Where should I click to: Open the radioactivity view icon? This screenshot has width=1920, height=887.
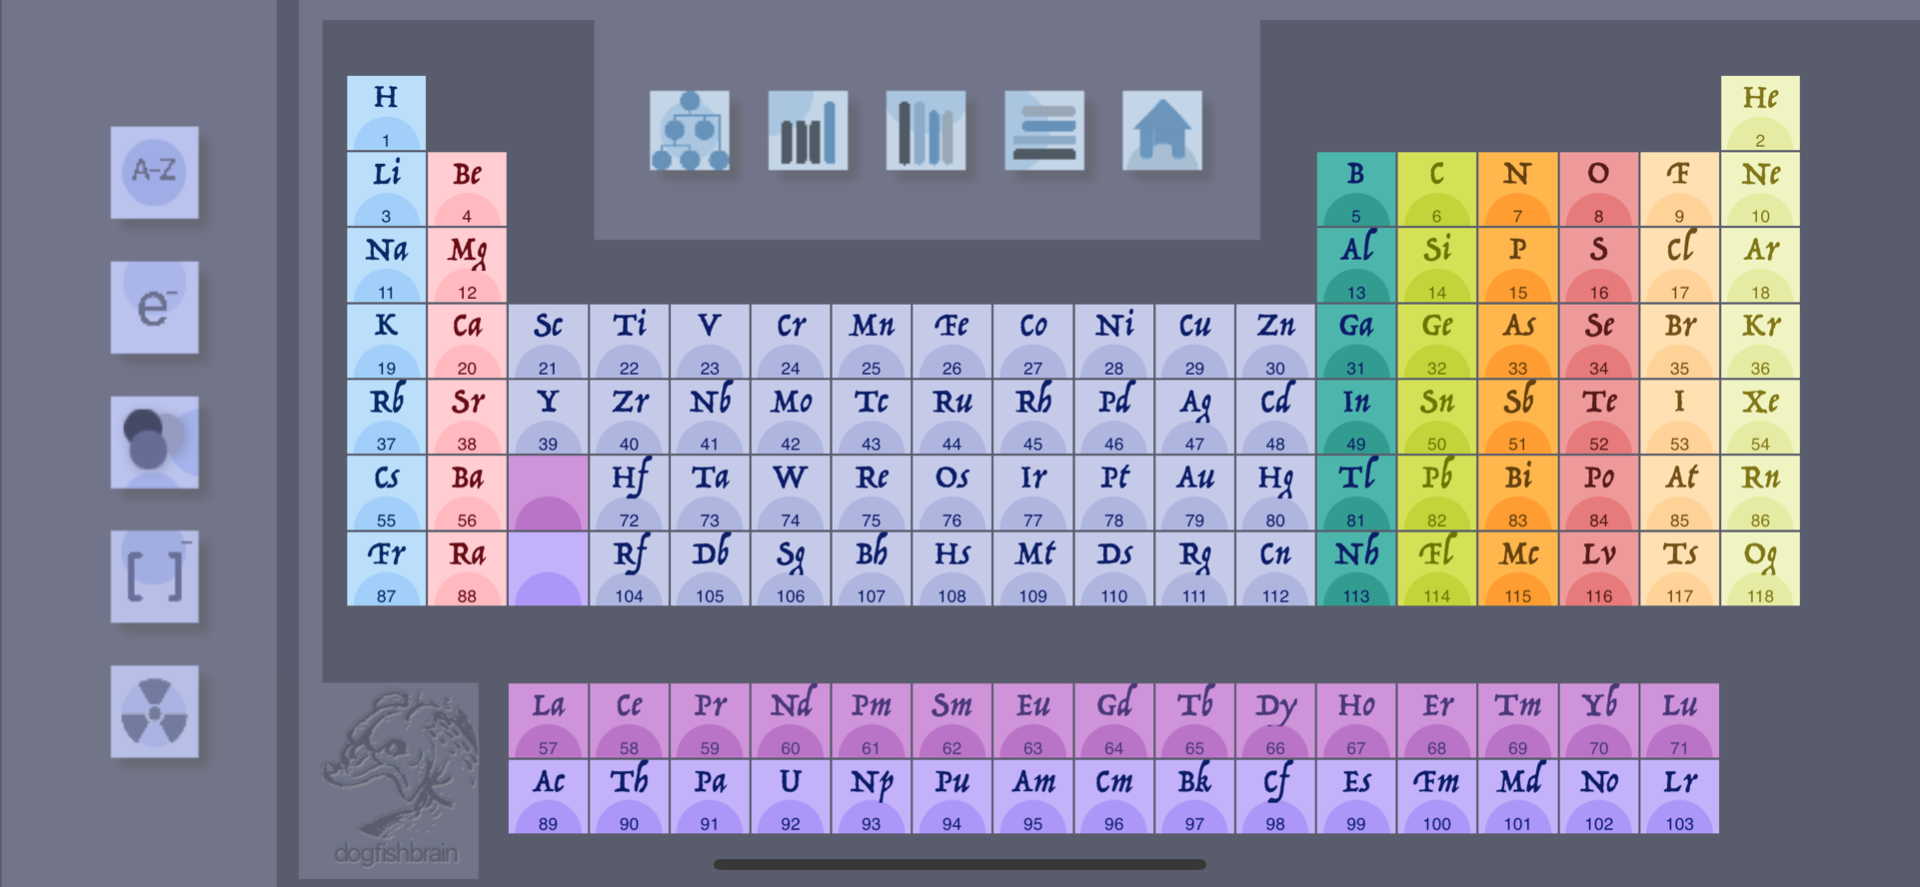(x=154, y=712)
